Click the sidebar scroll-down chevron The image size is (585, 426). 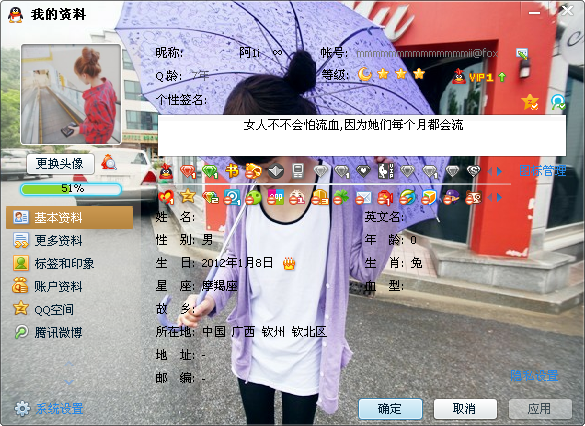coord(69,382)
